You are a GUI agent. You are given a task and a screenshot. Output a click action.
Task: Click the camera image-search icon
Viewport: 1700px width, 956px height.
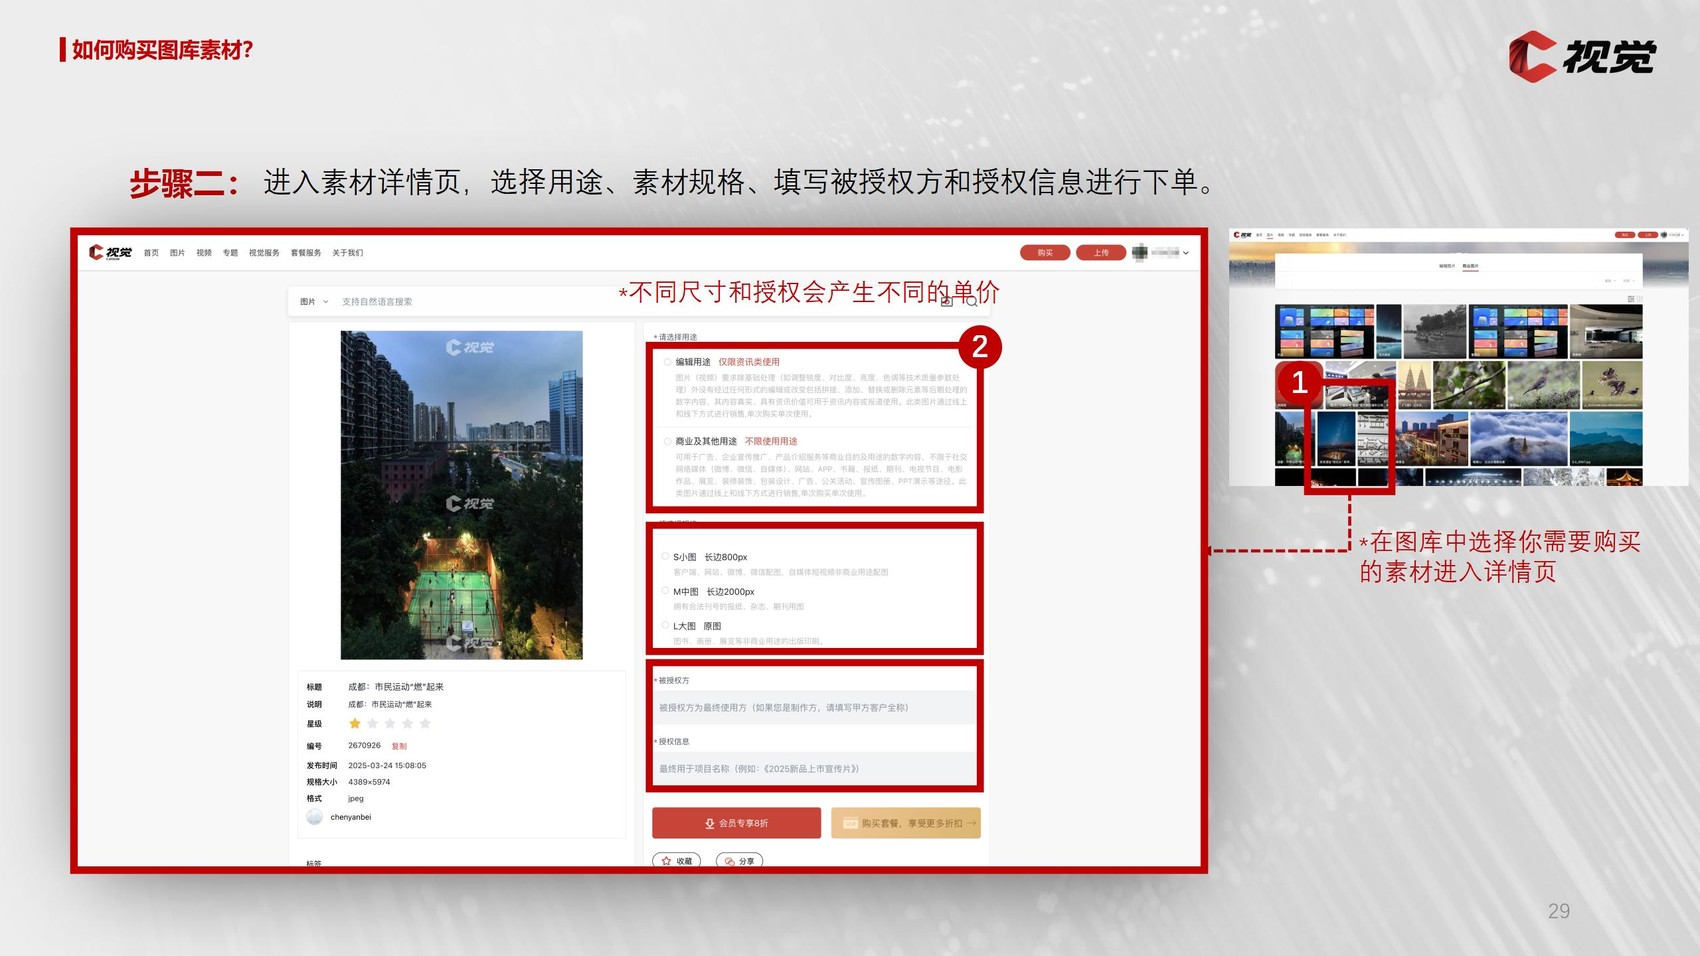pos(947,301)
